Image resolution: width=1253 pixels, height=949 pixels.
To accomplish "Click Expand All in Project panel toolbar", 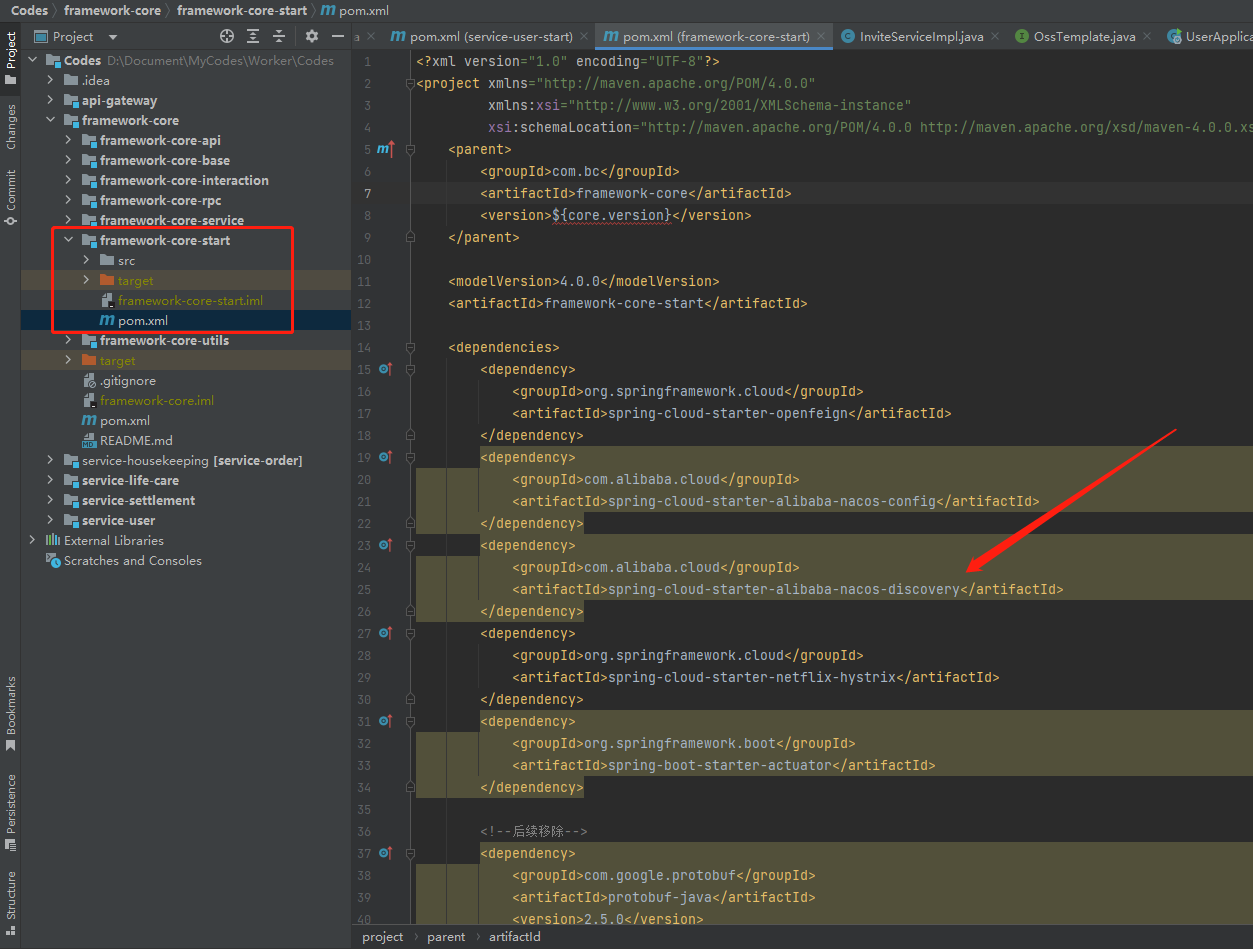I will (x=253, y=36).
